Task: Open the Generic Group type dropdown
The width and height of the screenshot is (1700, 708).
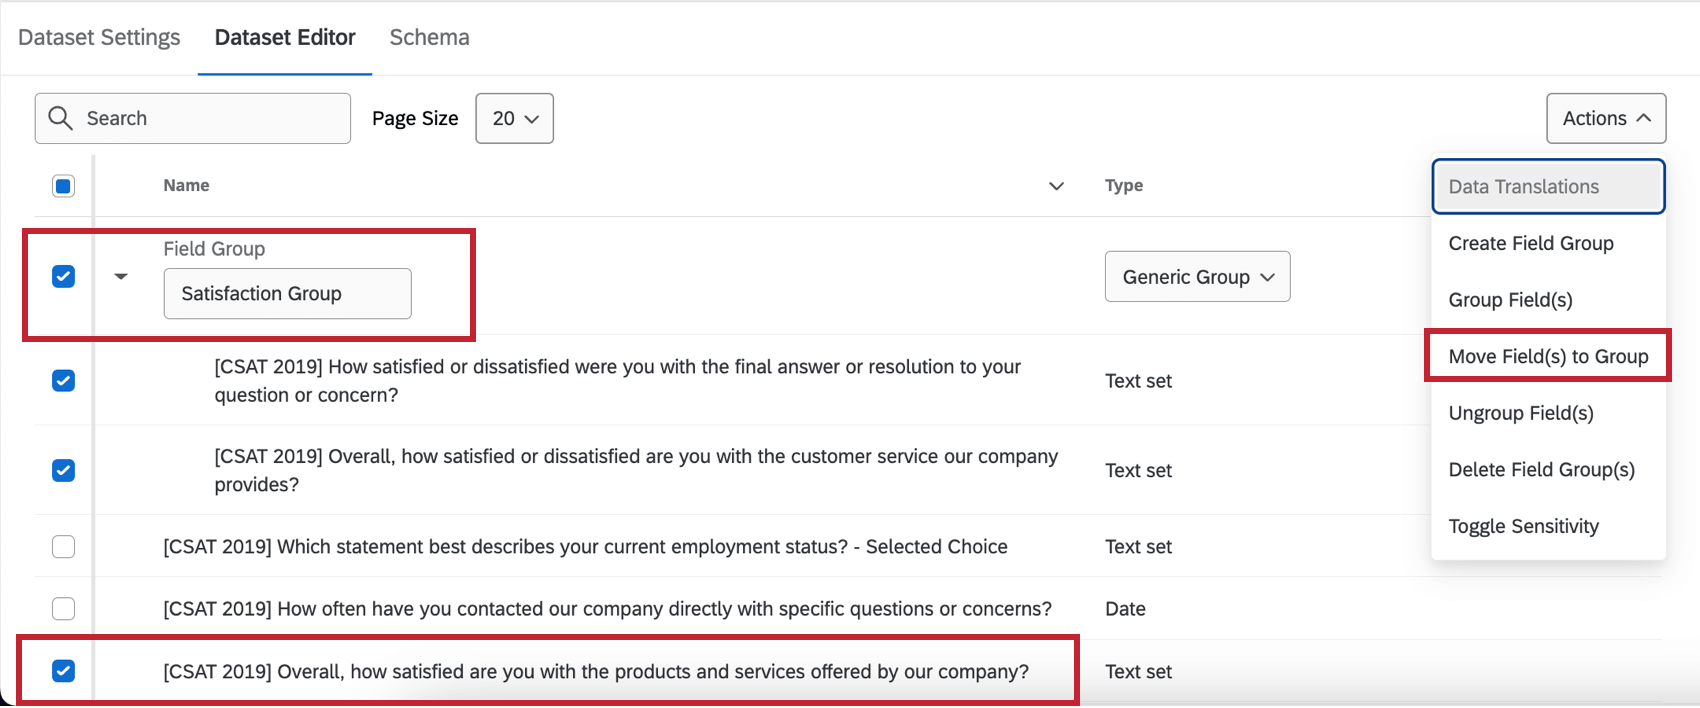Action: pyautogui.click(x=1197, y=277)
